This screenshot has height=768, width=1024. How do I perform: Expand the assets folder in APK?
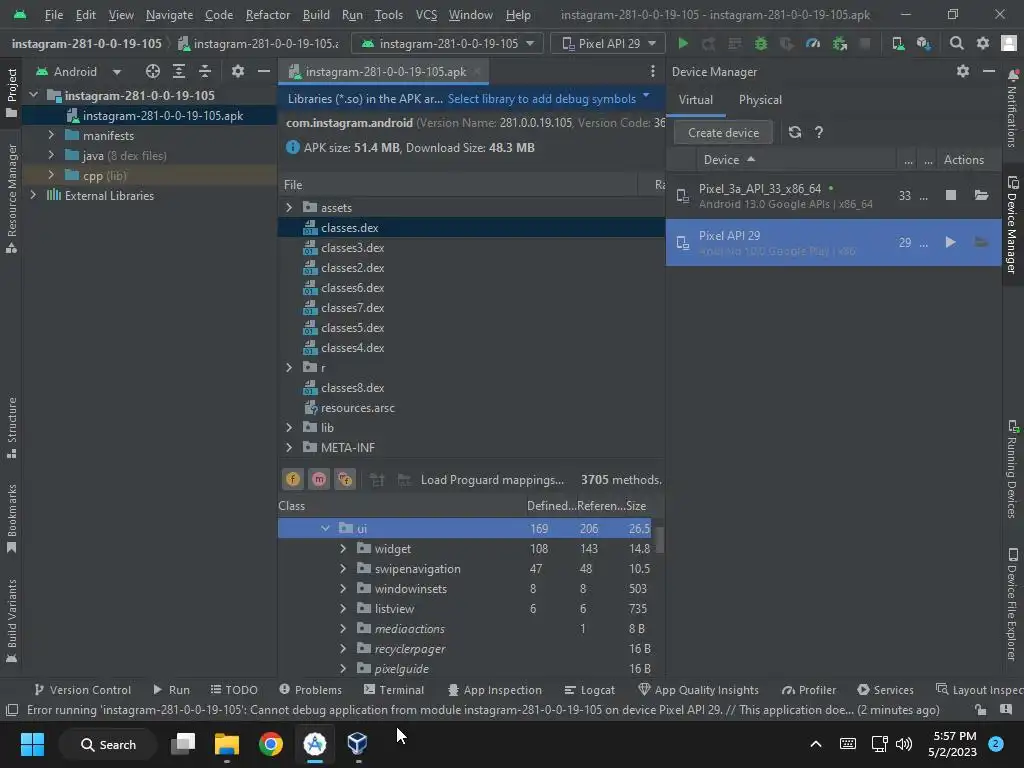tap(289, 208)
